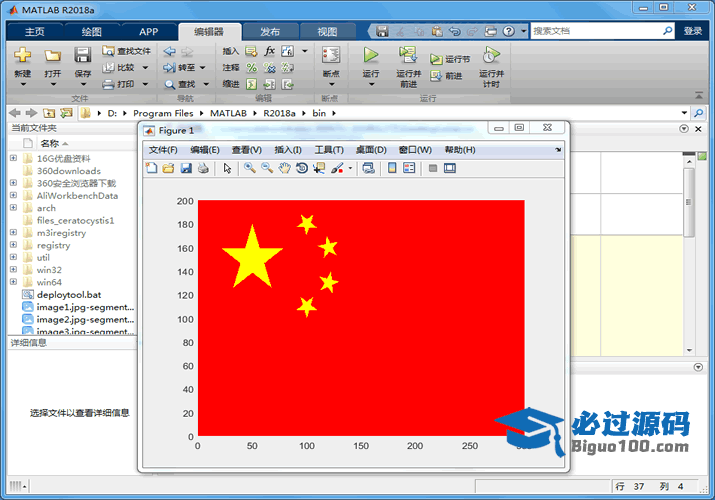Switch to the Home (主页) tab
Image resolution: width=715 pixels, height=500 pixels.
(35, 31)
